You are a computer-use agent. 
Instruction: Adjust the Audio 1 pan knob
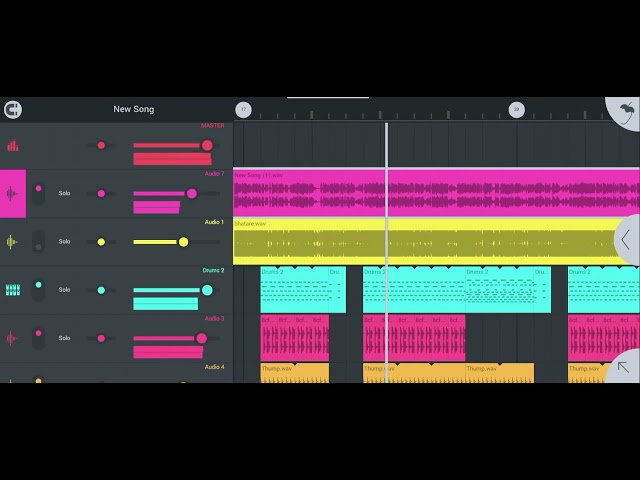pyautogui.click(x=101, y=242)
